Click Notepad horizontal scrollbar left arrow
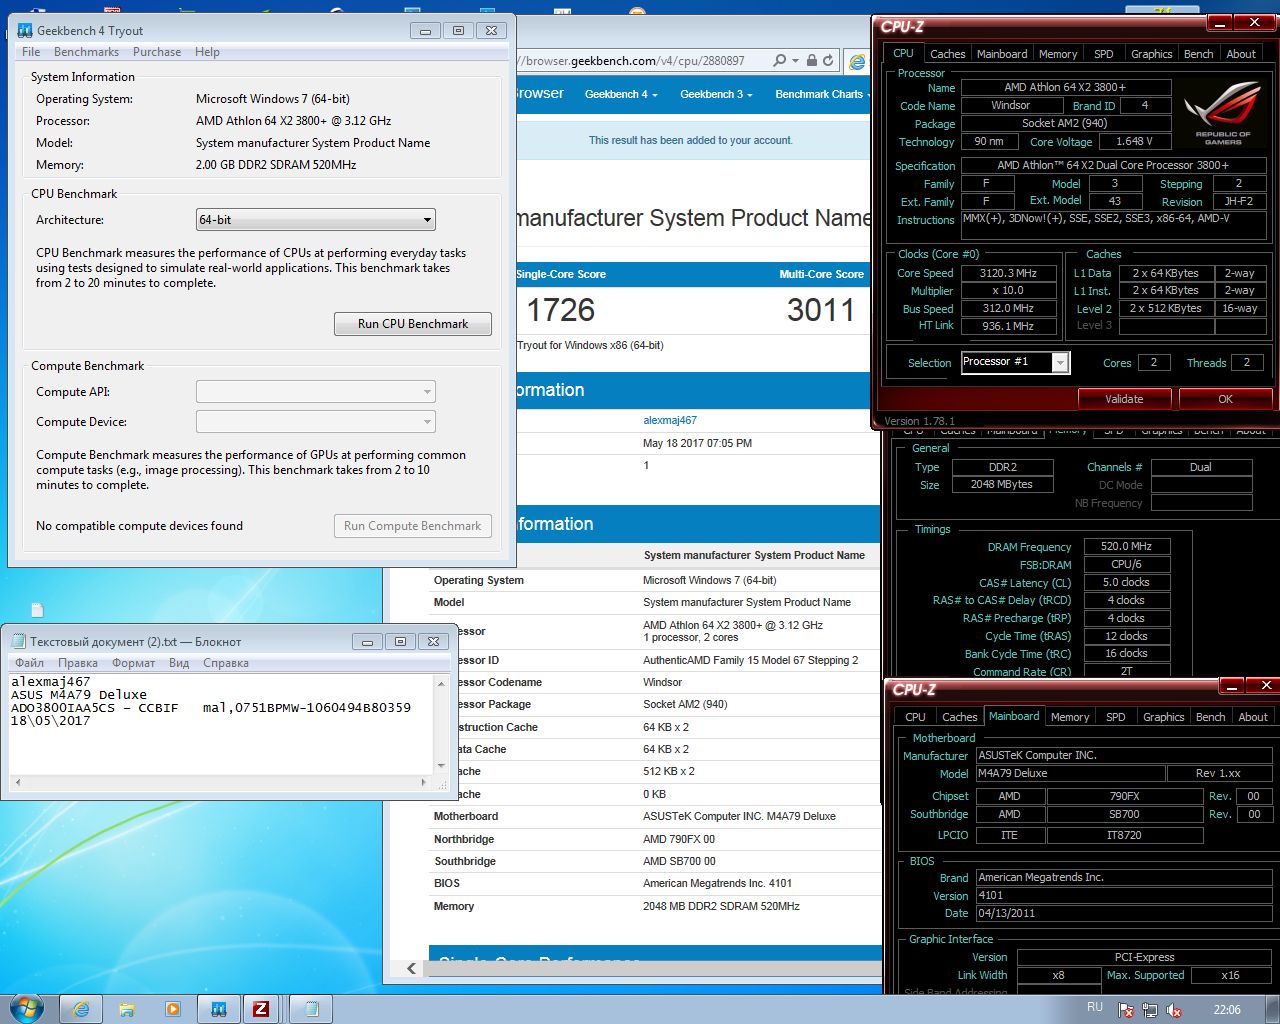Image resolution: width=1280 pixels, height=1024 pixels. 17,782
